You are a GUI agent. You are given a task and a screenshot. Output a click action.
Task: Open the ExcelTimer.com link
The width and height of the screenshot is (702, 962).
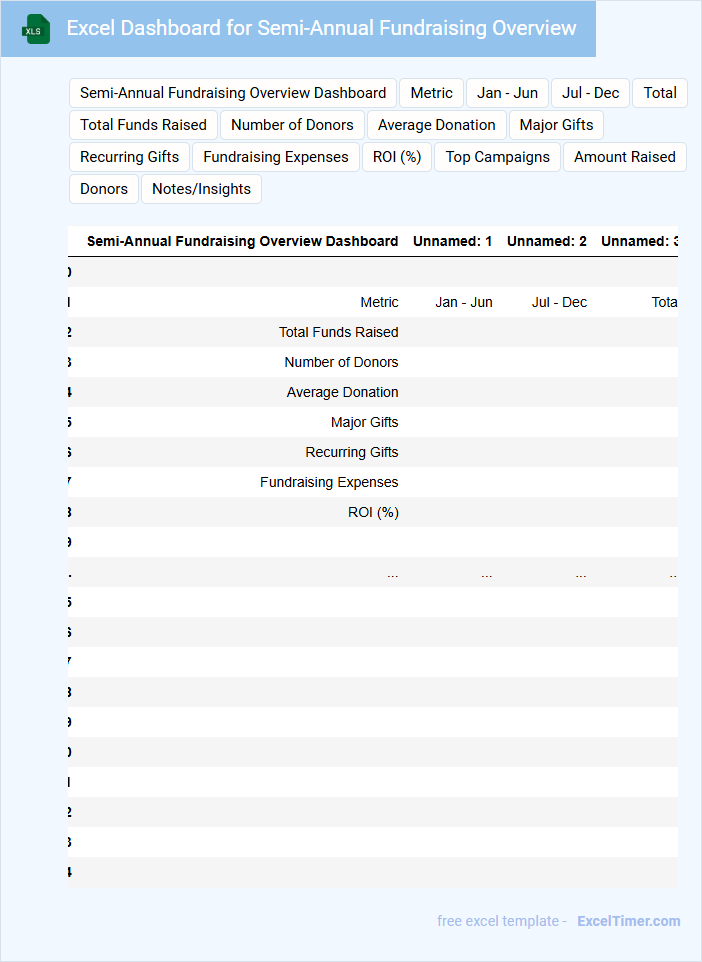(x=628, y=921)
